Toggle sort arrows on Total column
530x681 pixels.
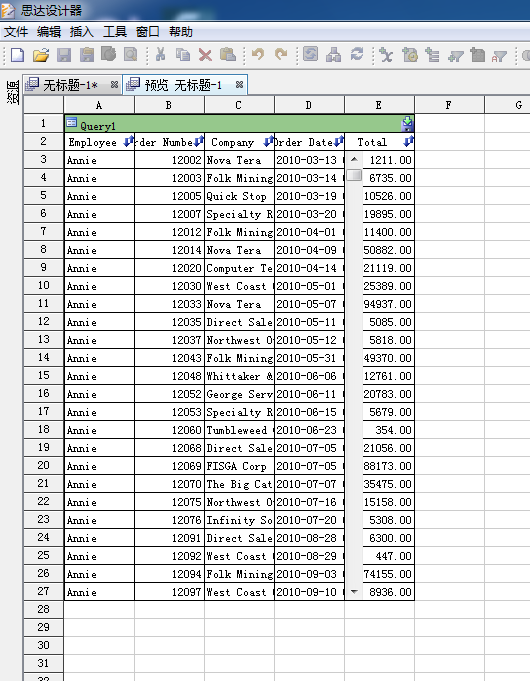click(x=409, y=142)
